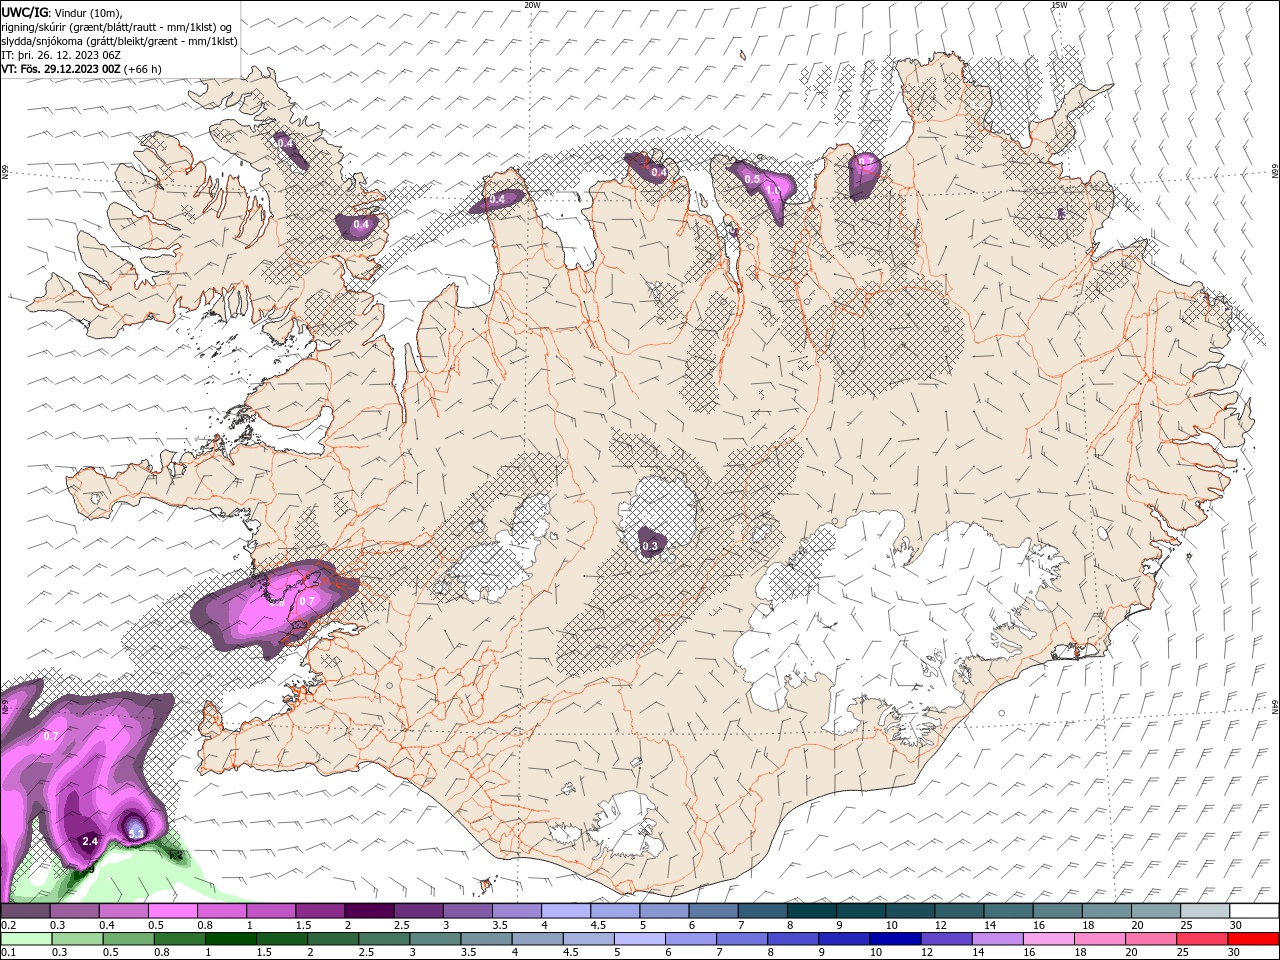The image size is (1280, 960).
Task: Click the lavender 4.5 swatch in rain scale
Action: point(588,939)
